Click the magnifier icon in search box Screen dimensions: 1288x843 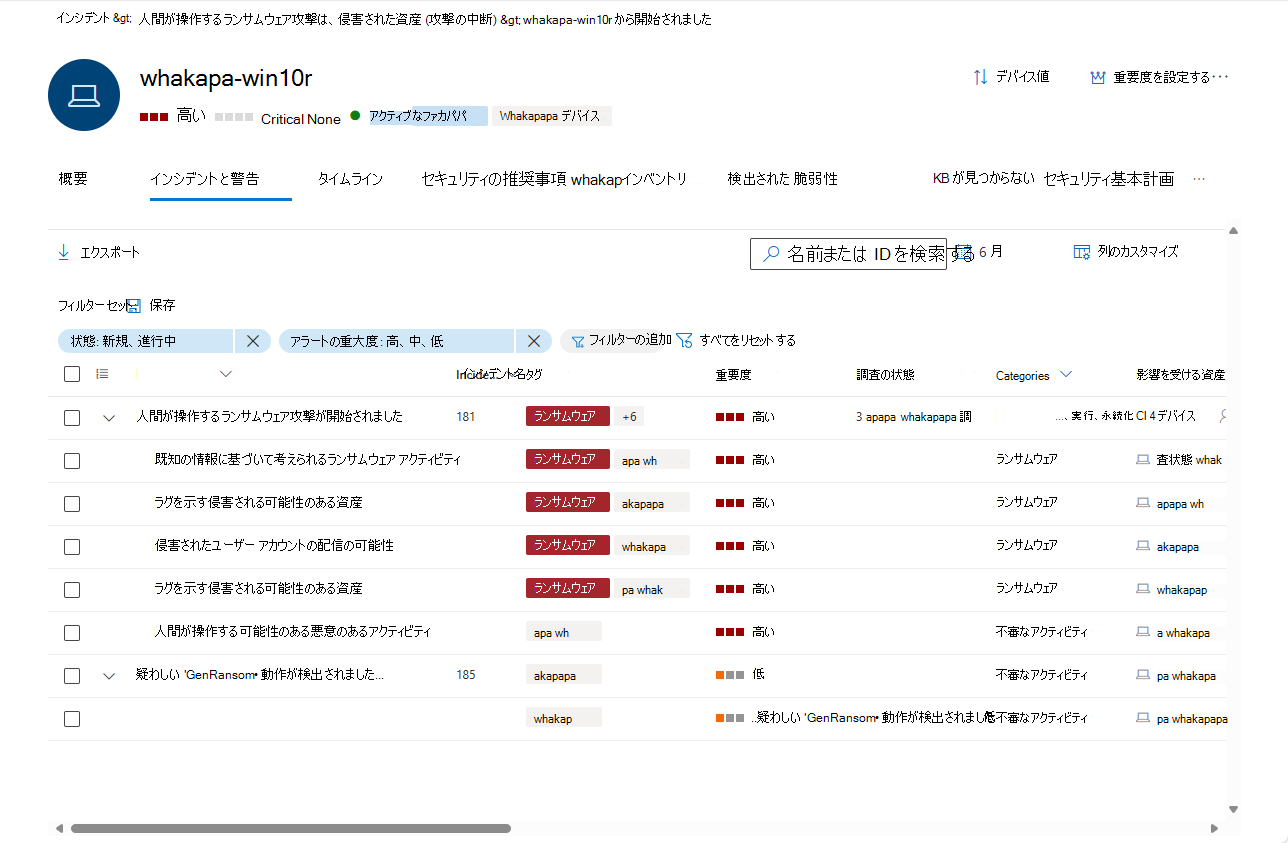(770, 254)
